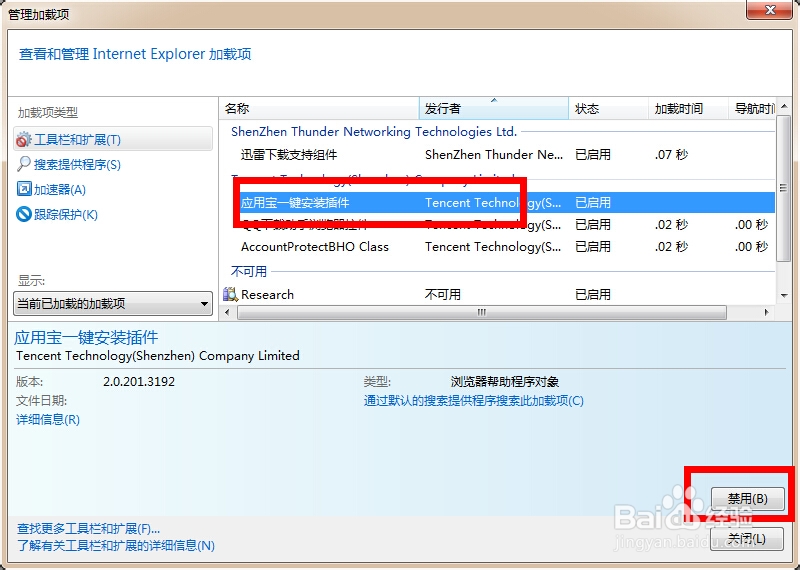Image resolution: width=800 pixels, height=570 pixels.
Task: Click the 禁用(B) button
Action: tap(747, 498)
